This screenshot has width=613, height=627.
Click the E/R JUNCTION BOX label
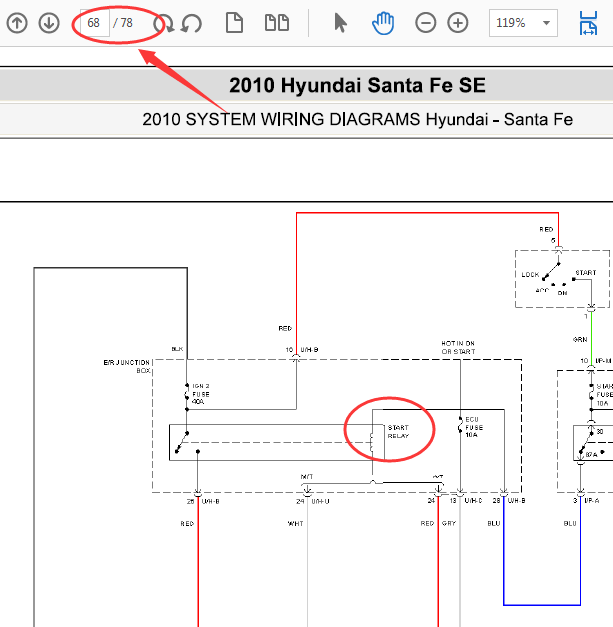(x=127, y=366)
